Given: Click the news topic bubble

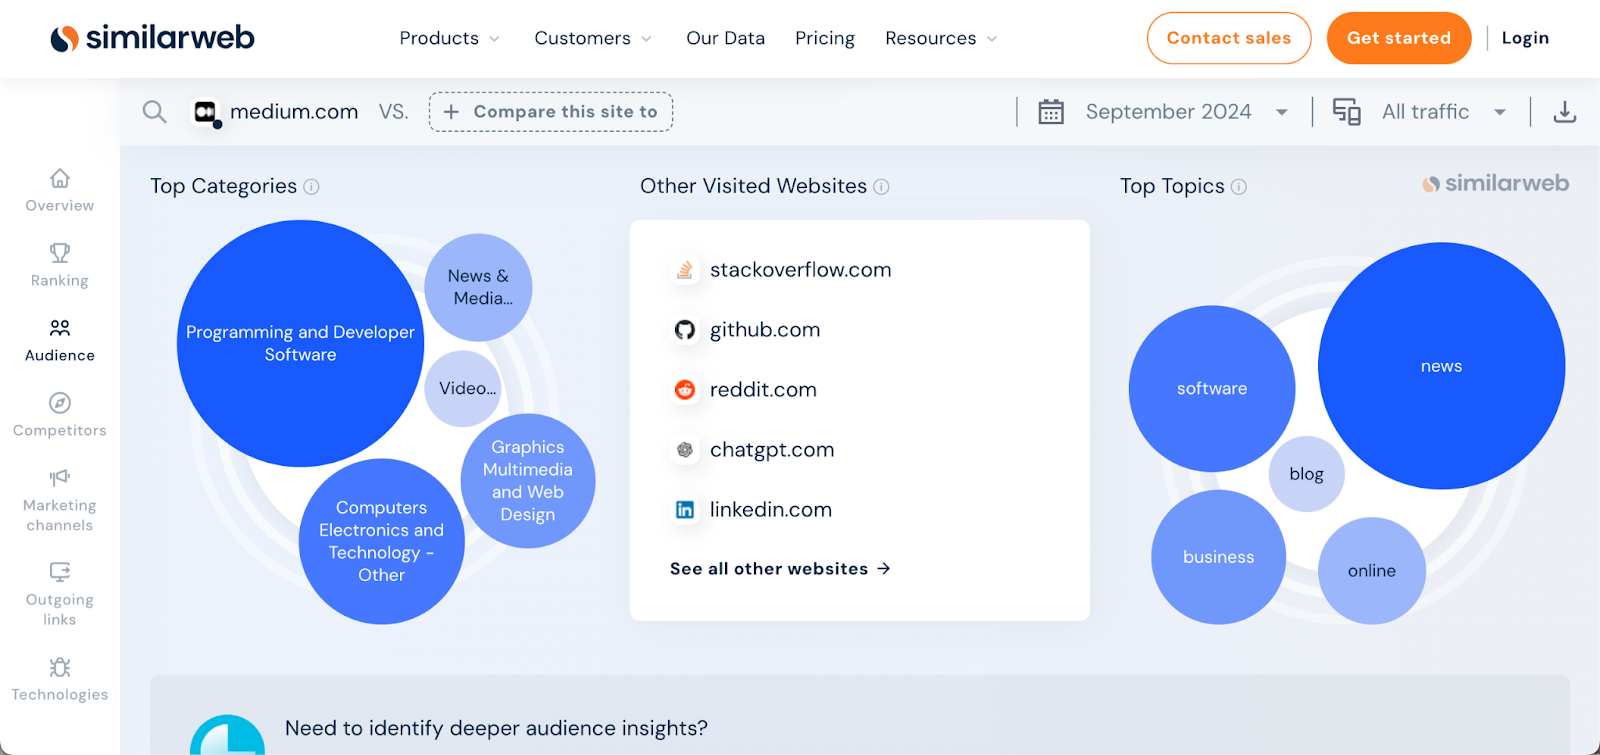Looking at the screenshot, I should pyautogui.click(x=1441, y=366).
